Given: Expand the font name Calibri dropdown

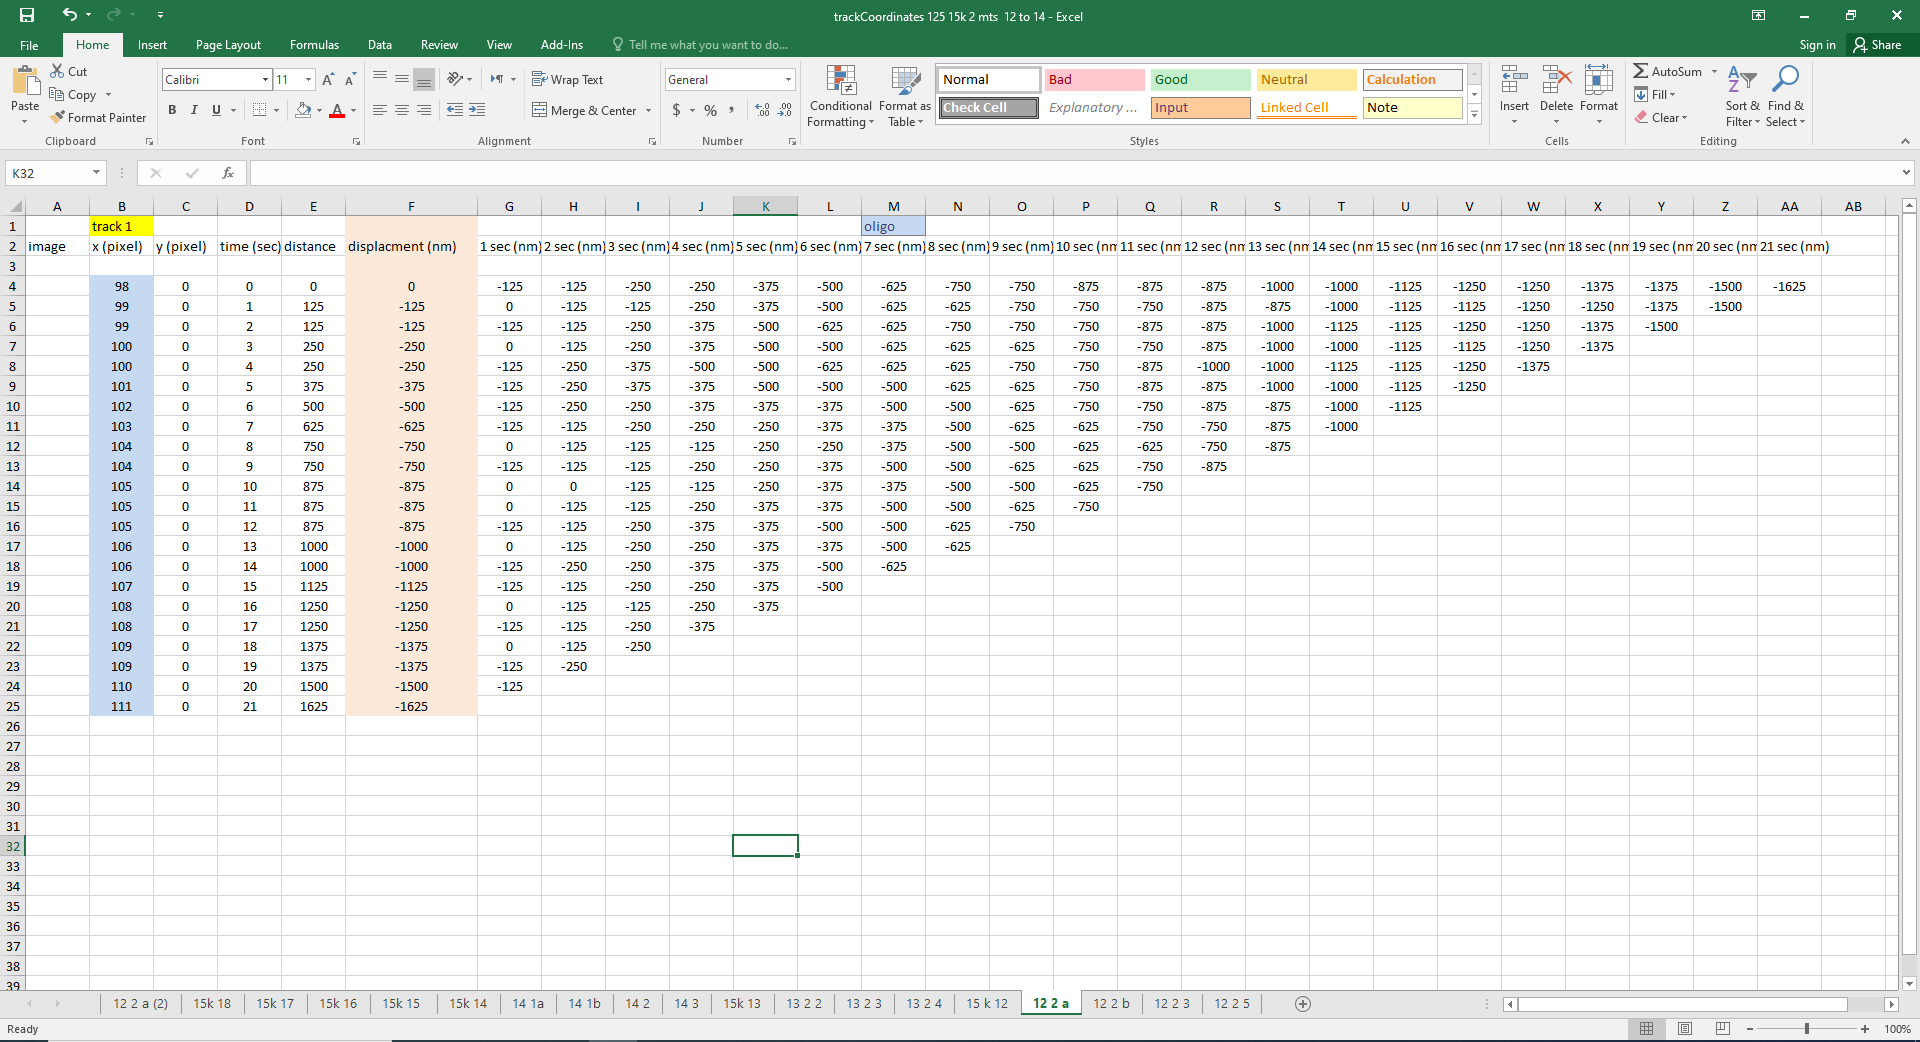Looking at the screenshot, I should (x=265, y=80).
